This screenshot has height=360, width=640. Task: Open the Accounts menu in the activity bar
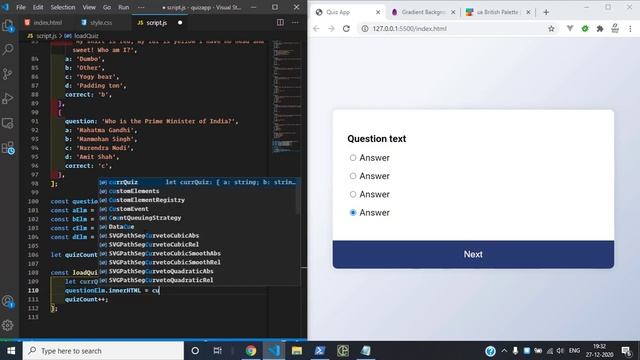8,302
